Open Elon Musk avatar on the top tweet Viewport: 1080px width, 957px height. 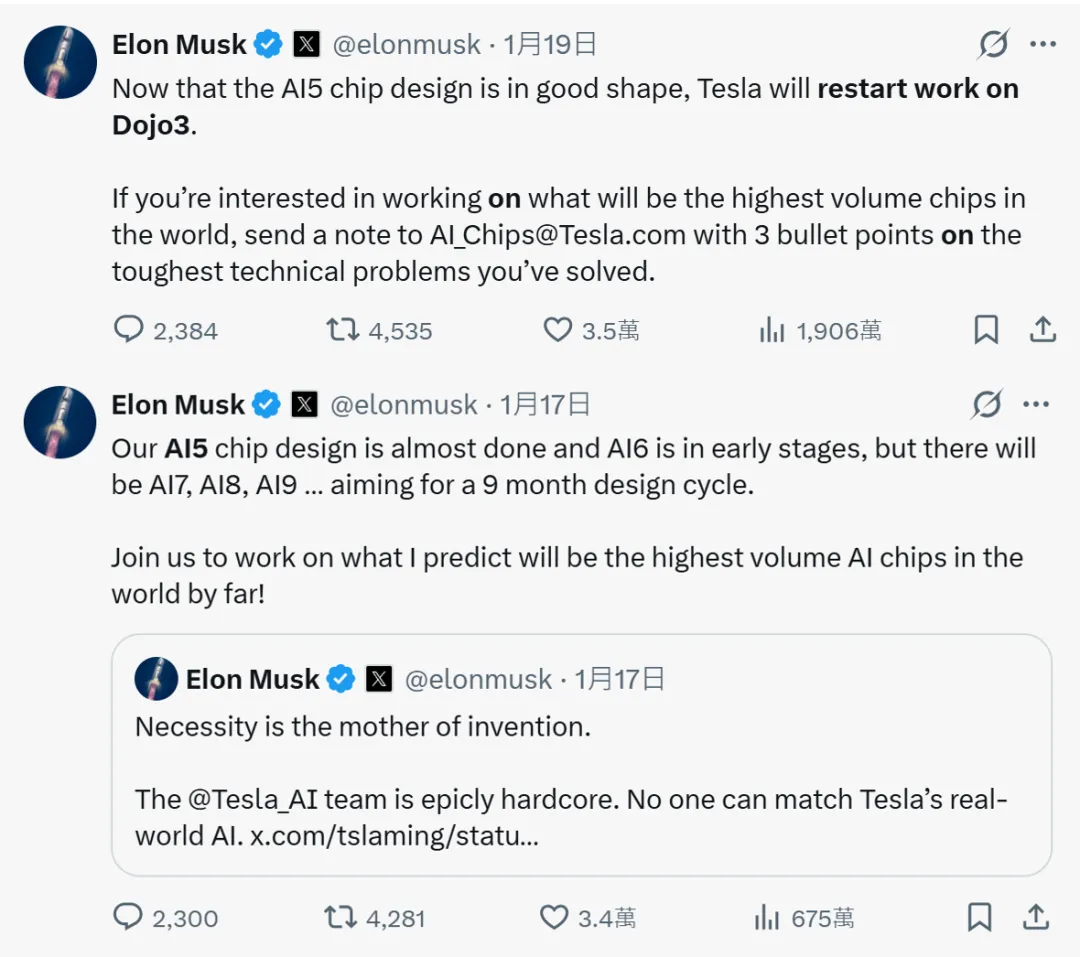(60, 62)
